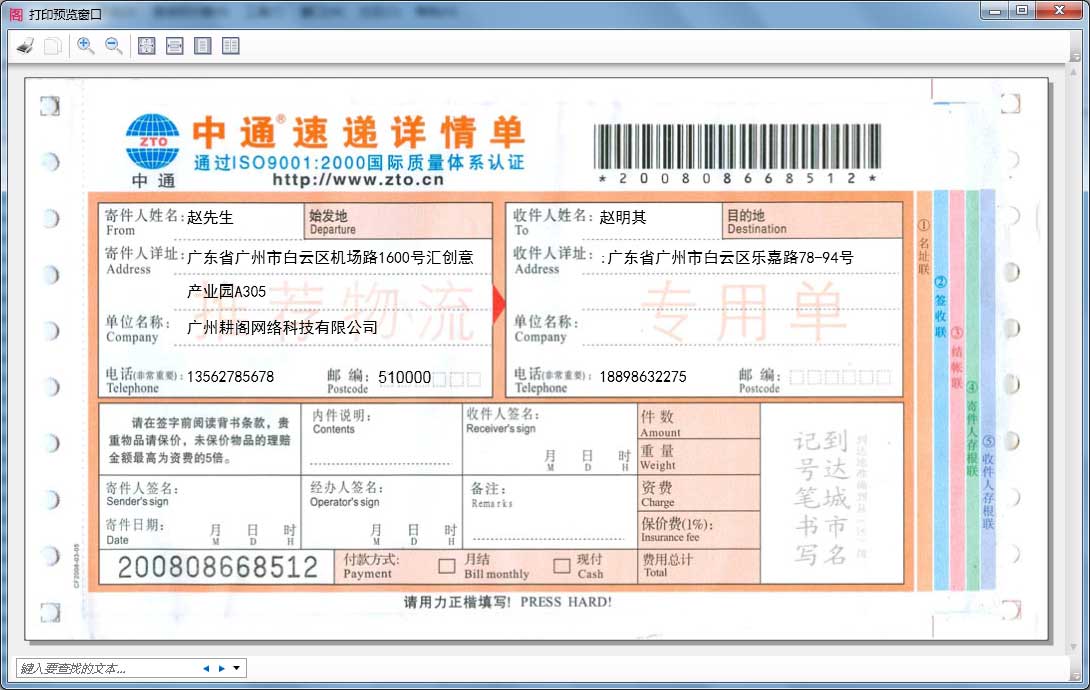This screenshot has height=690, width=1090.
Task: Click the 月结 Bill monthly label
Action: pyautogui.click(x=496, y=566)
